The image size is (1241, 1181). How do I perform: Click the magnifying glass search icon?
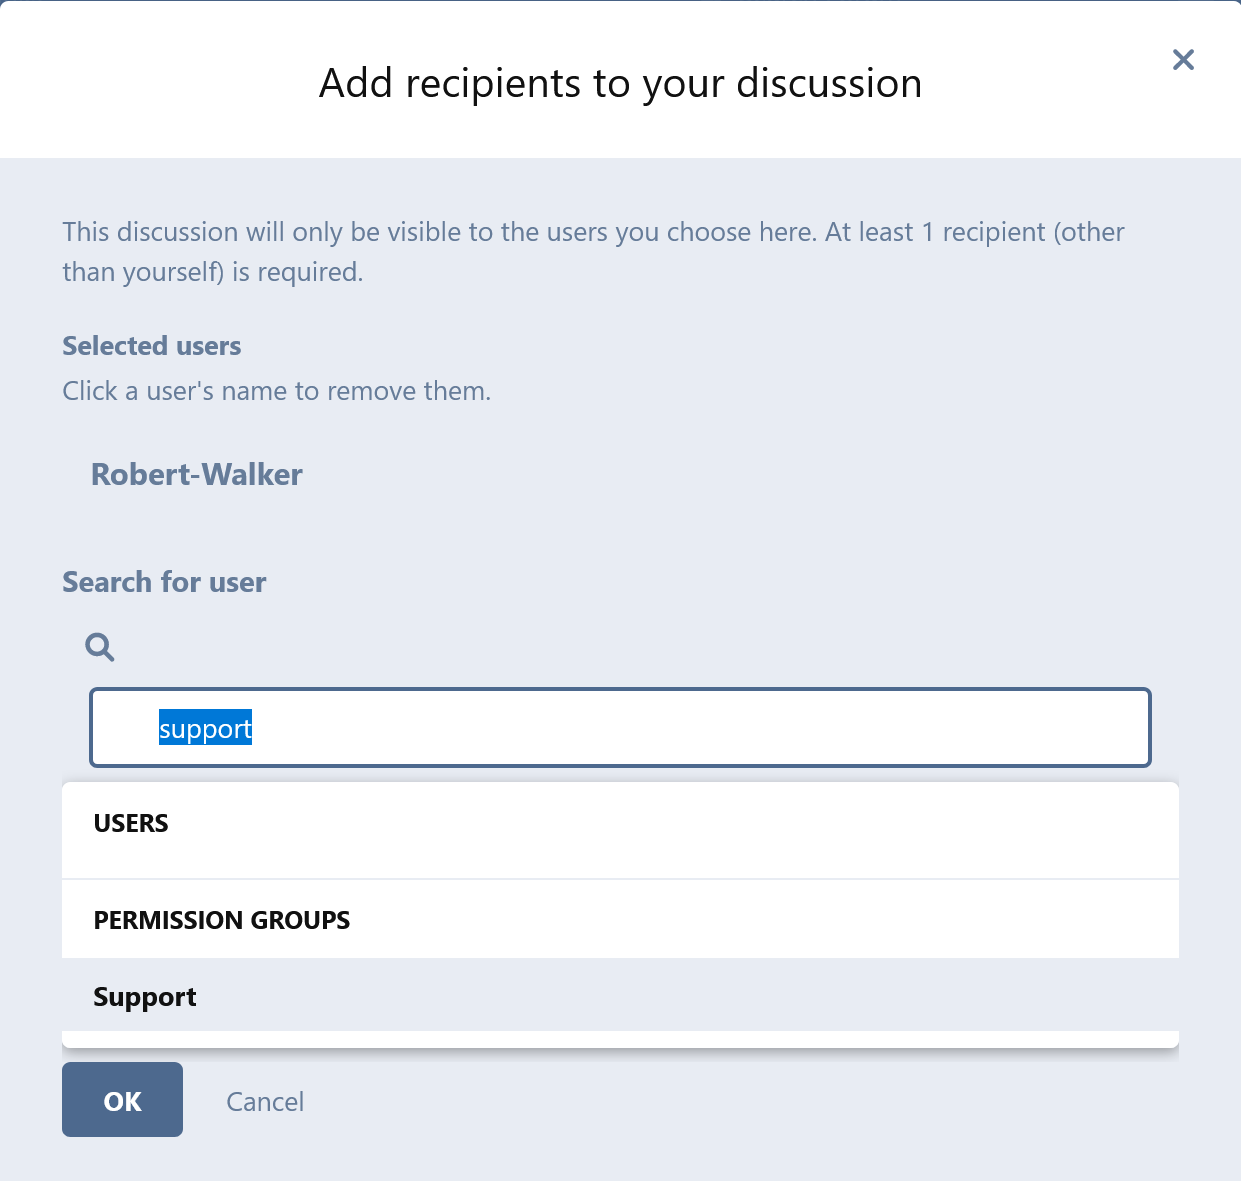point(100,647)
